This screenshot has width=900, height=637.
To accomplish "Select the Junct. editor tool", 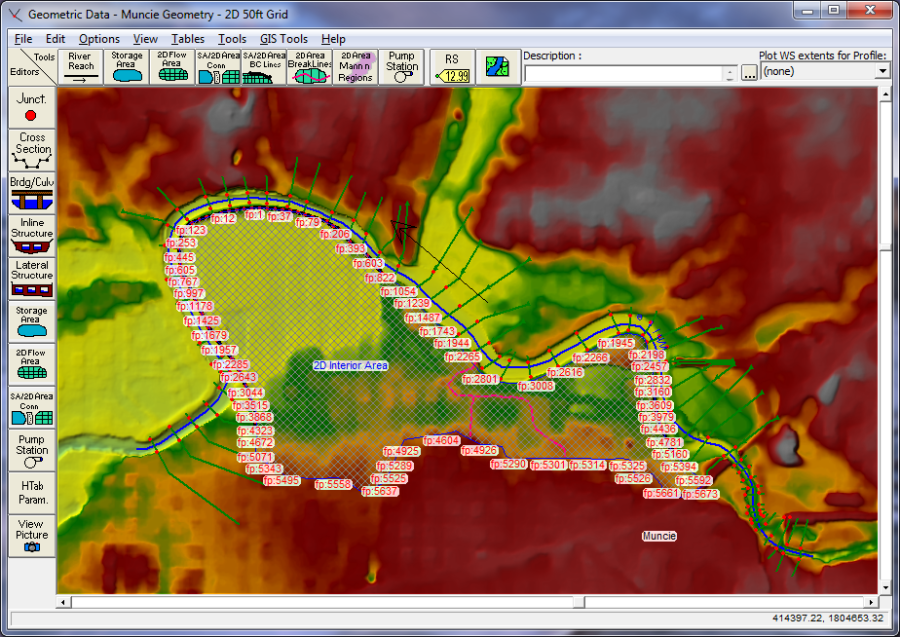I will pyautogui.click(x=30, y=106).
